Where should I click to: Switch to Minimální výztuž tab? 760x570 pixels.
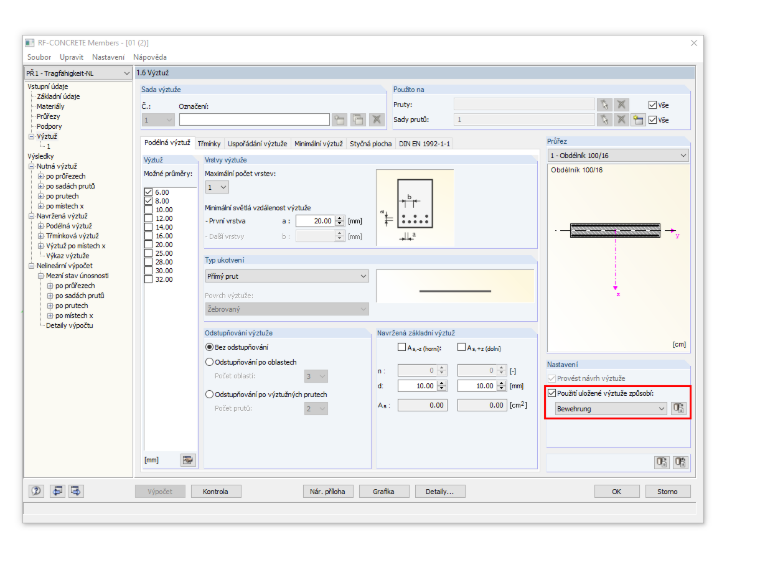(318, 143)
